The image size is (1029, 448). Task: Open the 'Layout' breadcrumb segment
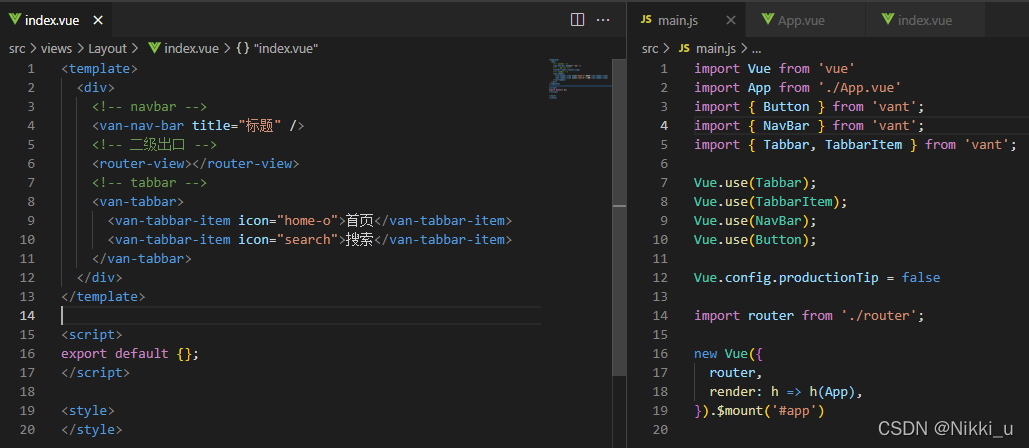coord(107,49)
